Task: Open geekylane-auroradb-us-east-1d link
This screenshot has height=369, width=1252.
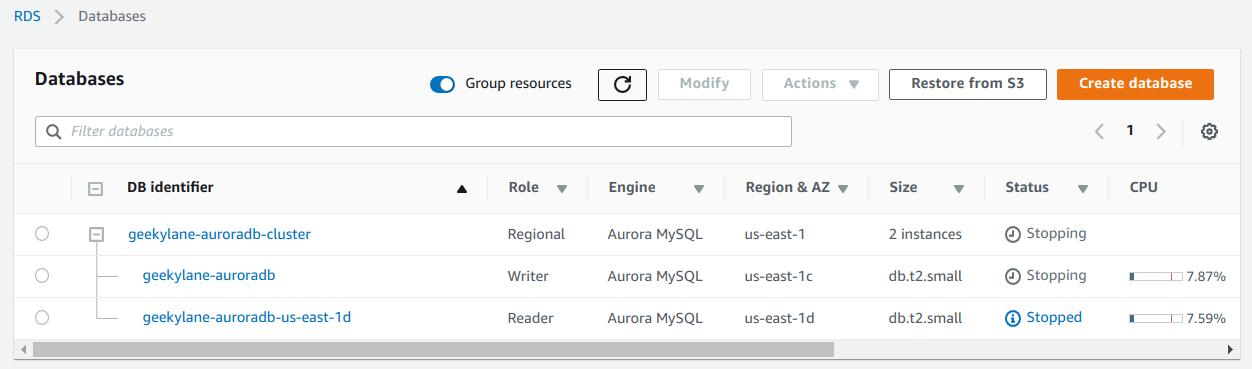Action: point(247,317)
